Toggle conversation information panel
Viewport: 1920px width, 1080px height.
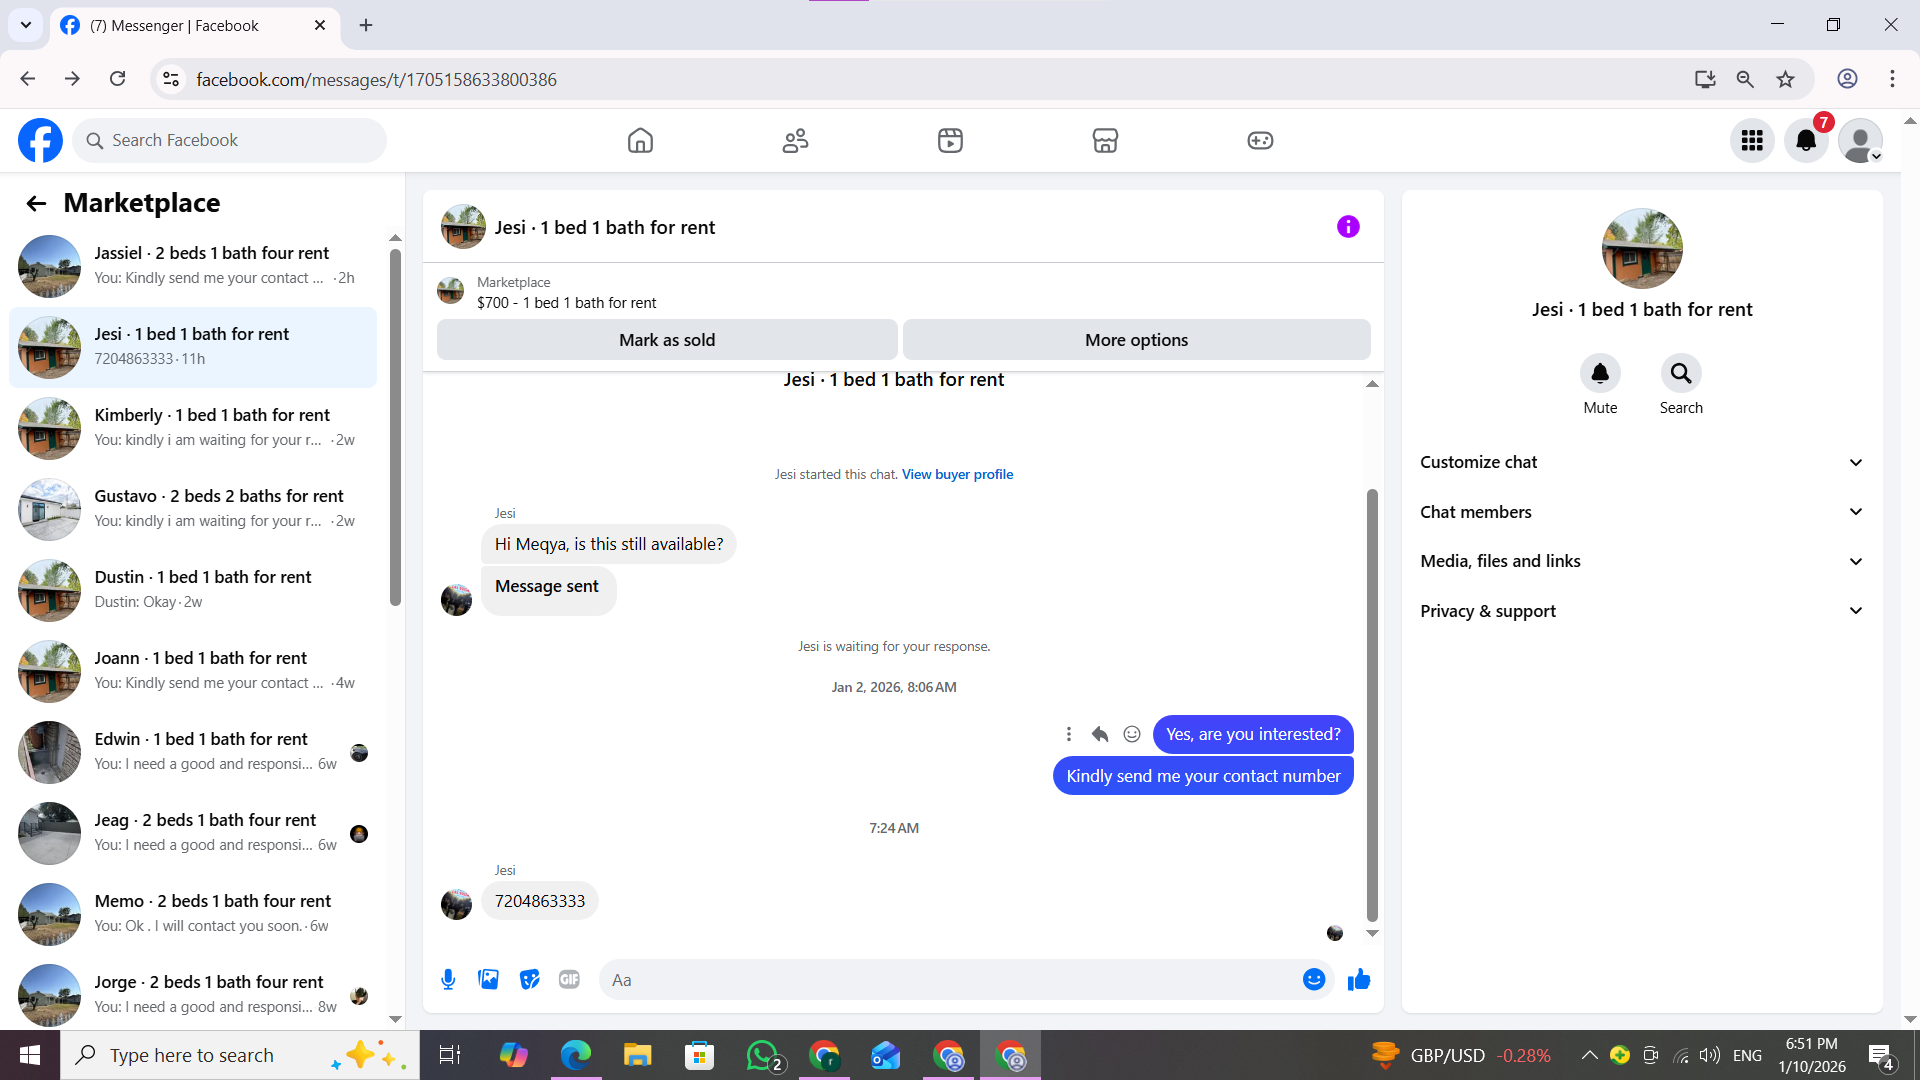coord(1348,227)
